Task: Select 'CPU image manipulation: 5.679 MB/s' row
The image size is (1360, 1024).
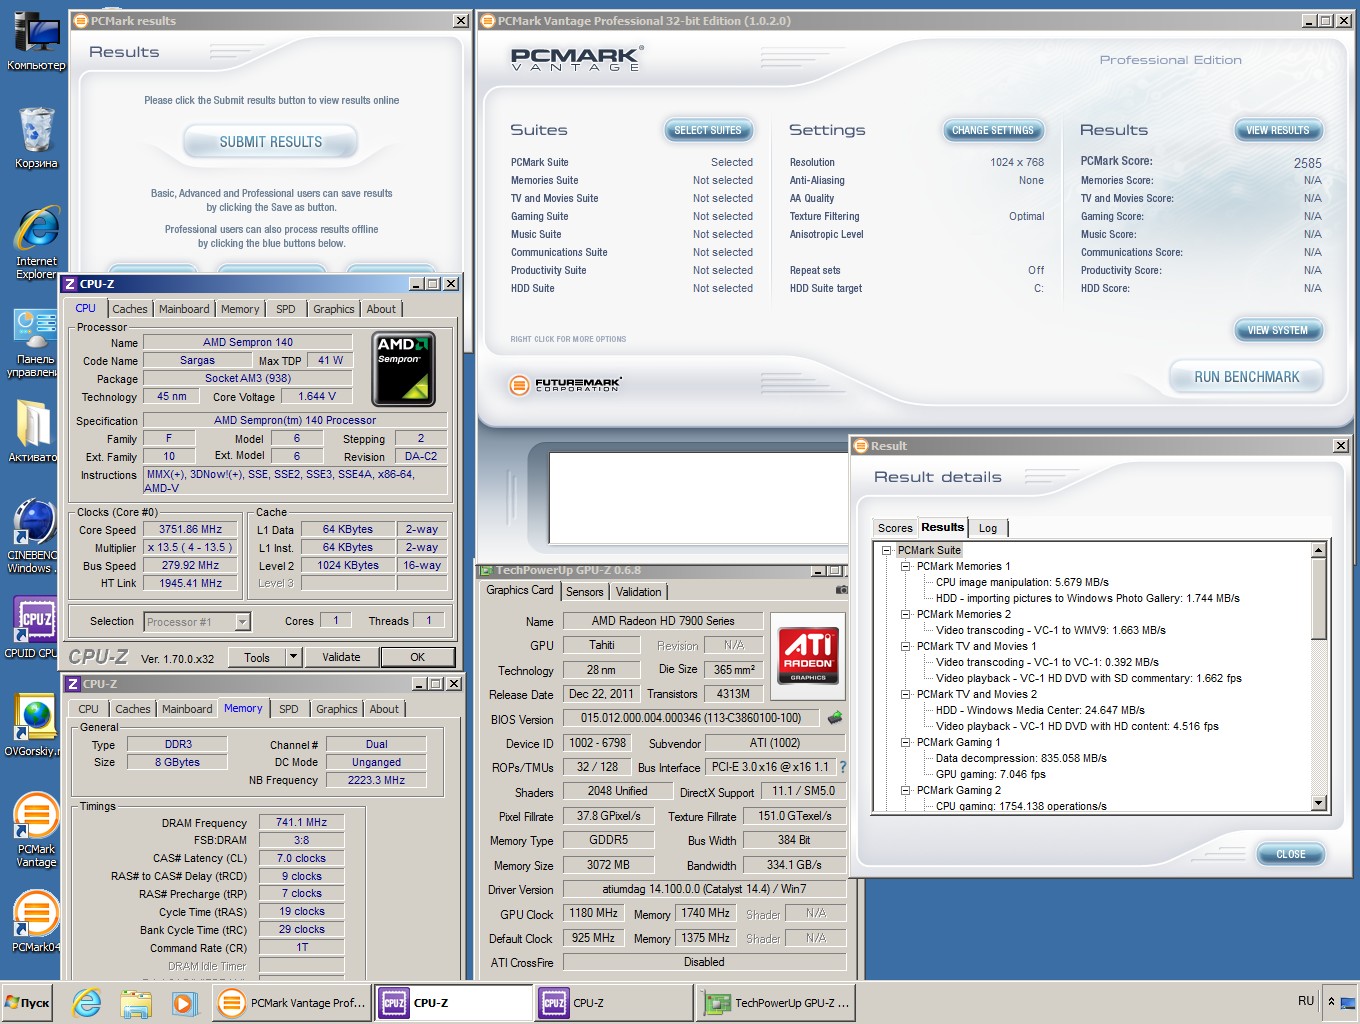Action: (1022, 582)
